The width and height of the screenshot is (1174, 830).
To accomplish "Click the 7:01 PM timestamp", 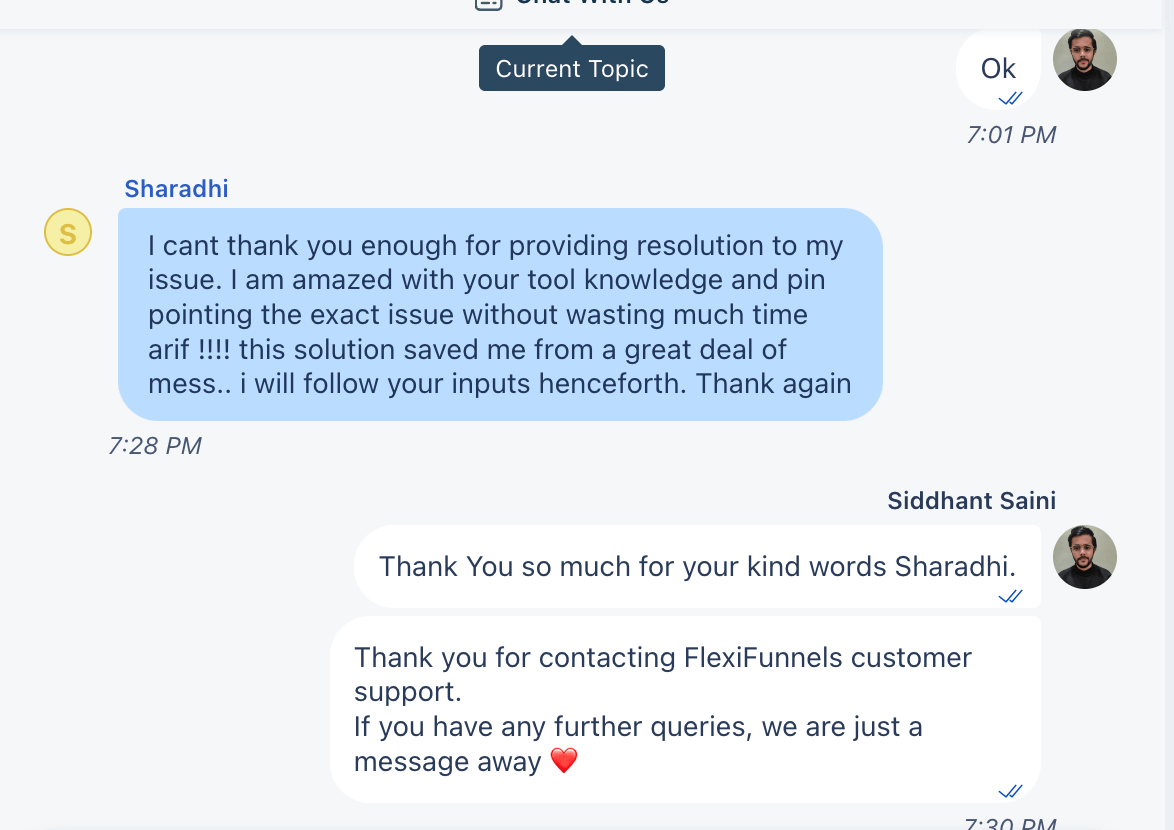I will (1011, 135).
